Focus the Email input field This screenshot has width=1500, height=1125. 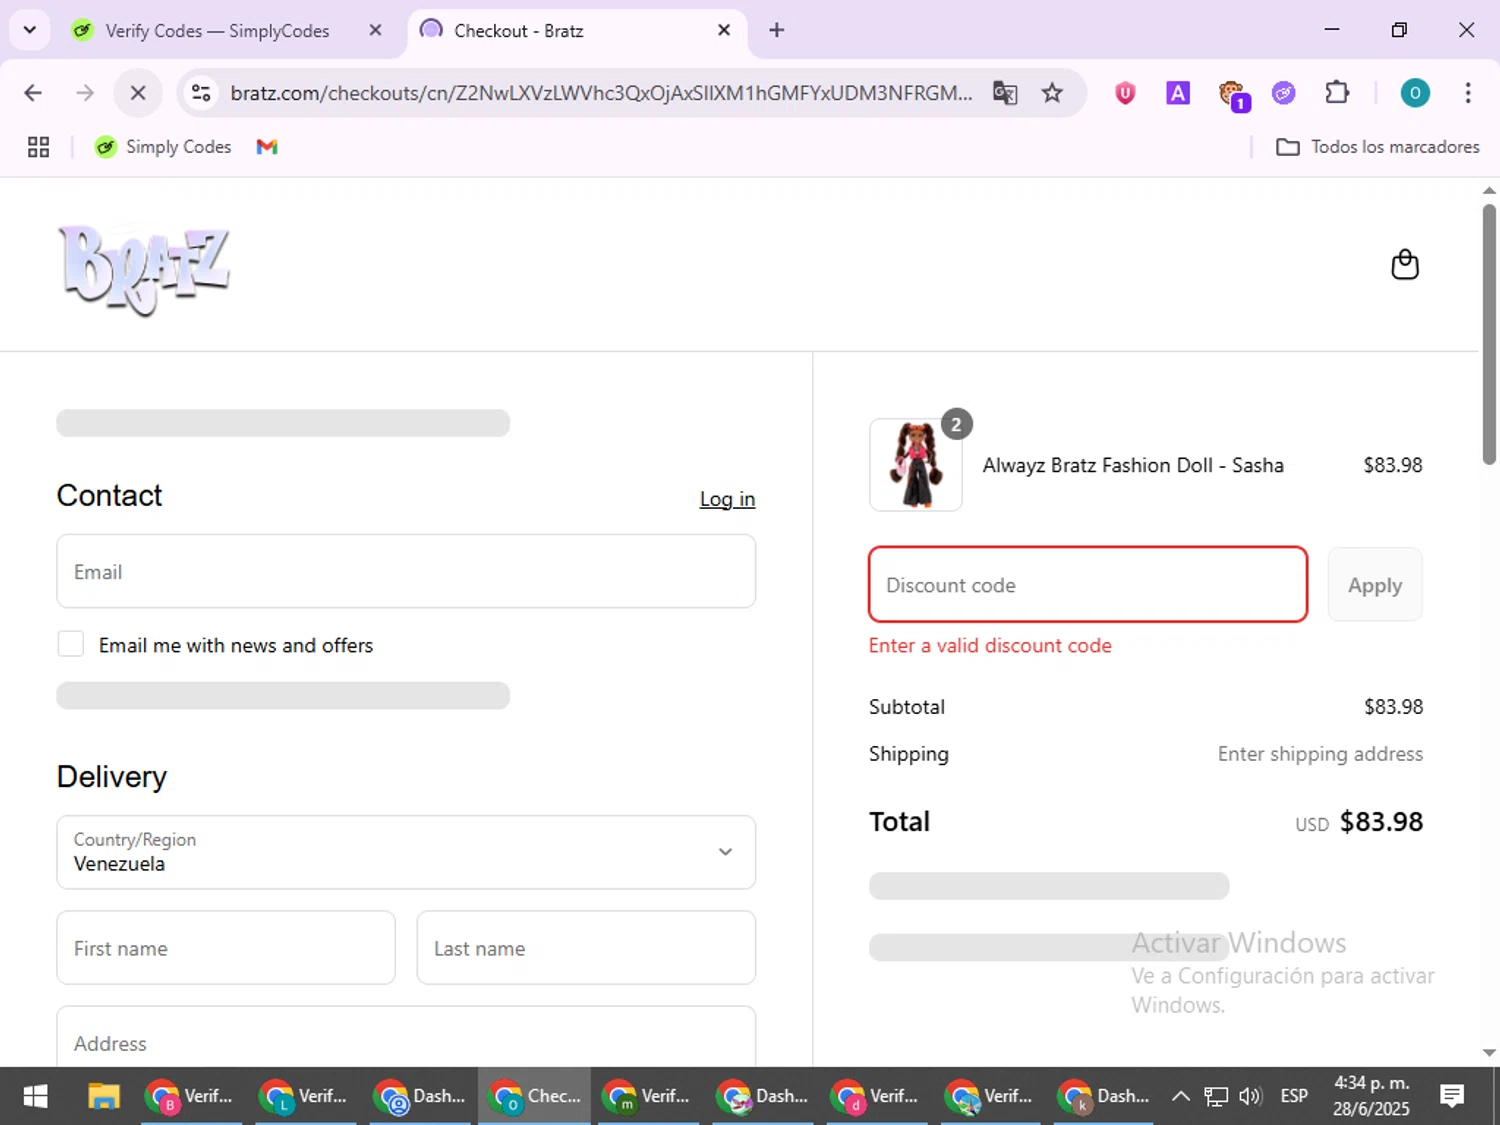click(406, 571)
